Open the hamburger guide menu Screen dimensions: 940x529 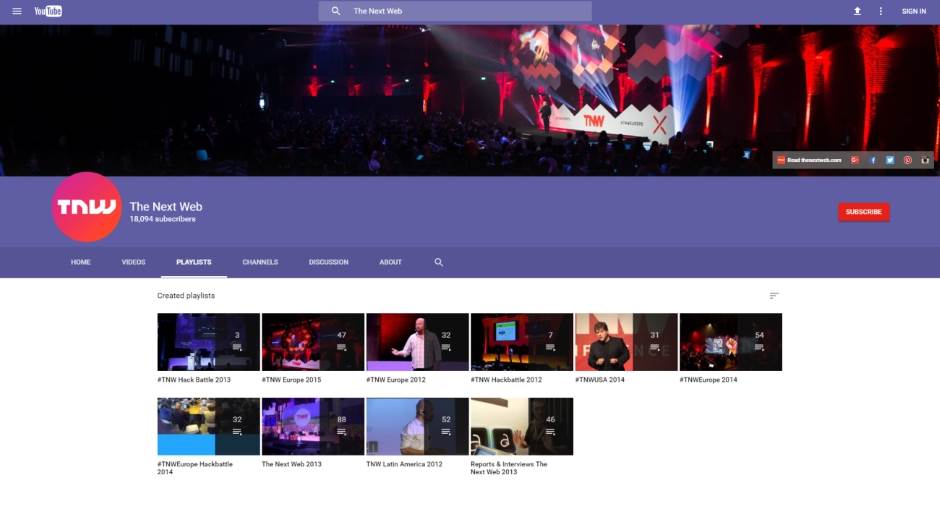tap(17, 11)
